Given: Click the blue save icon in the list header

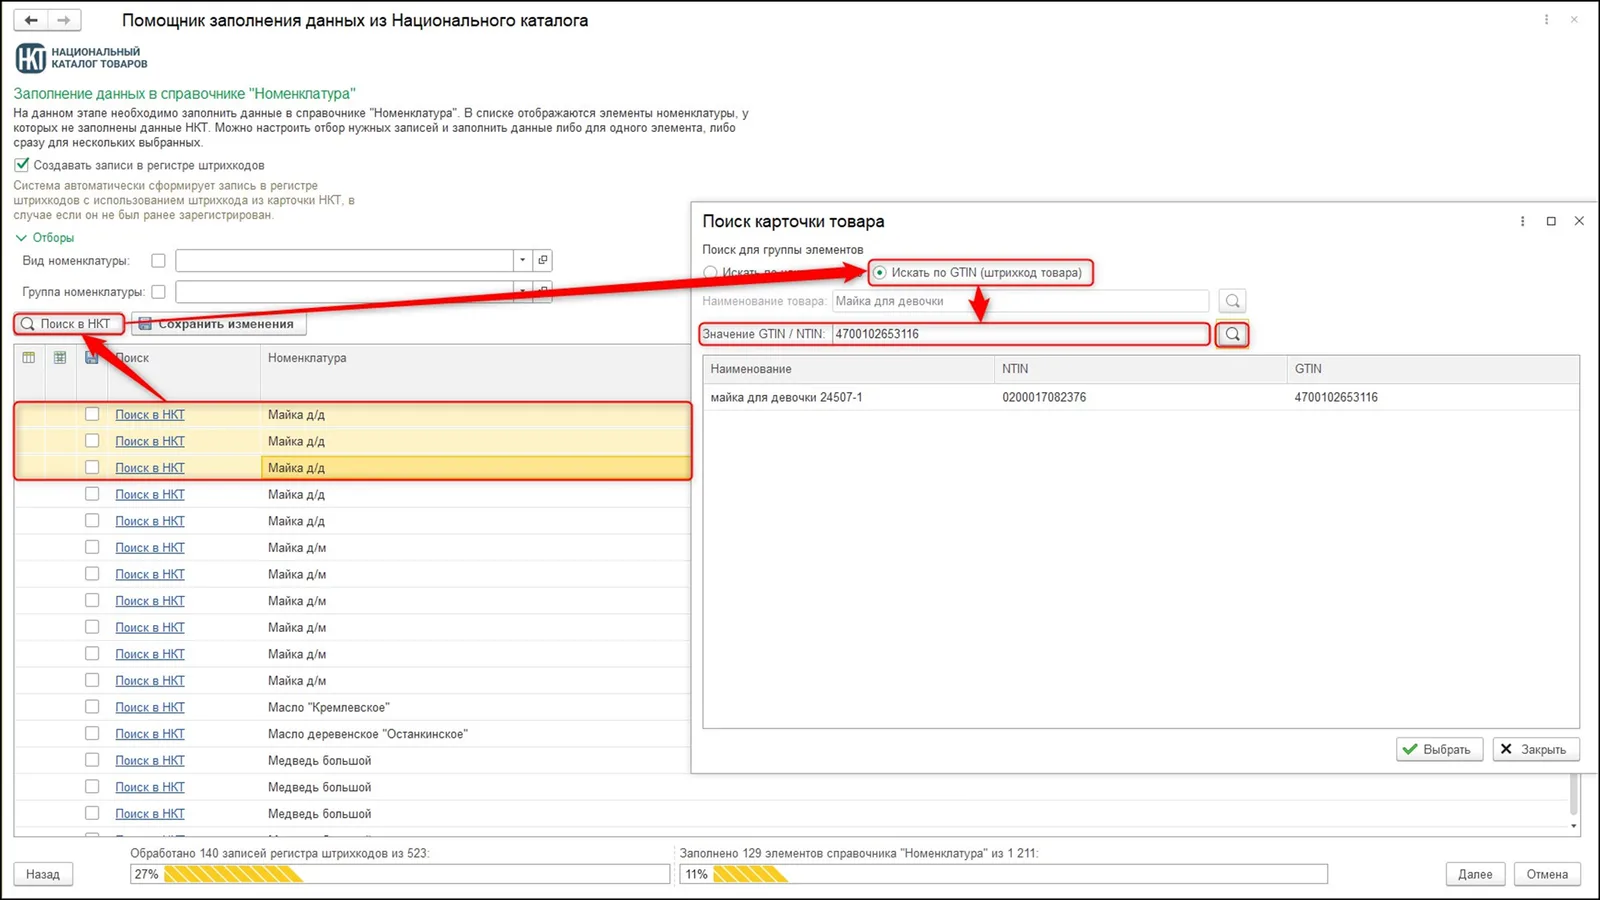Looking at the screenshot, I should [92, 357].
